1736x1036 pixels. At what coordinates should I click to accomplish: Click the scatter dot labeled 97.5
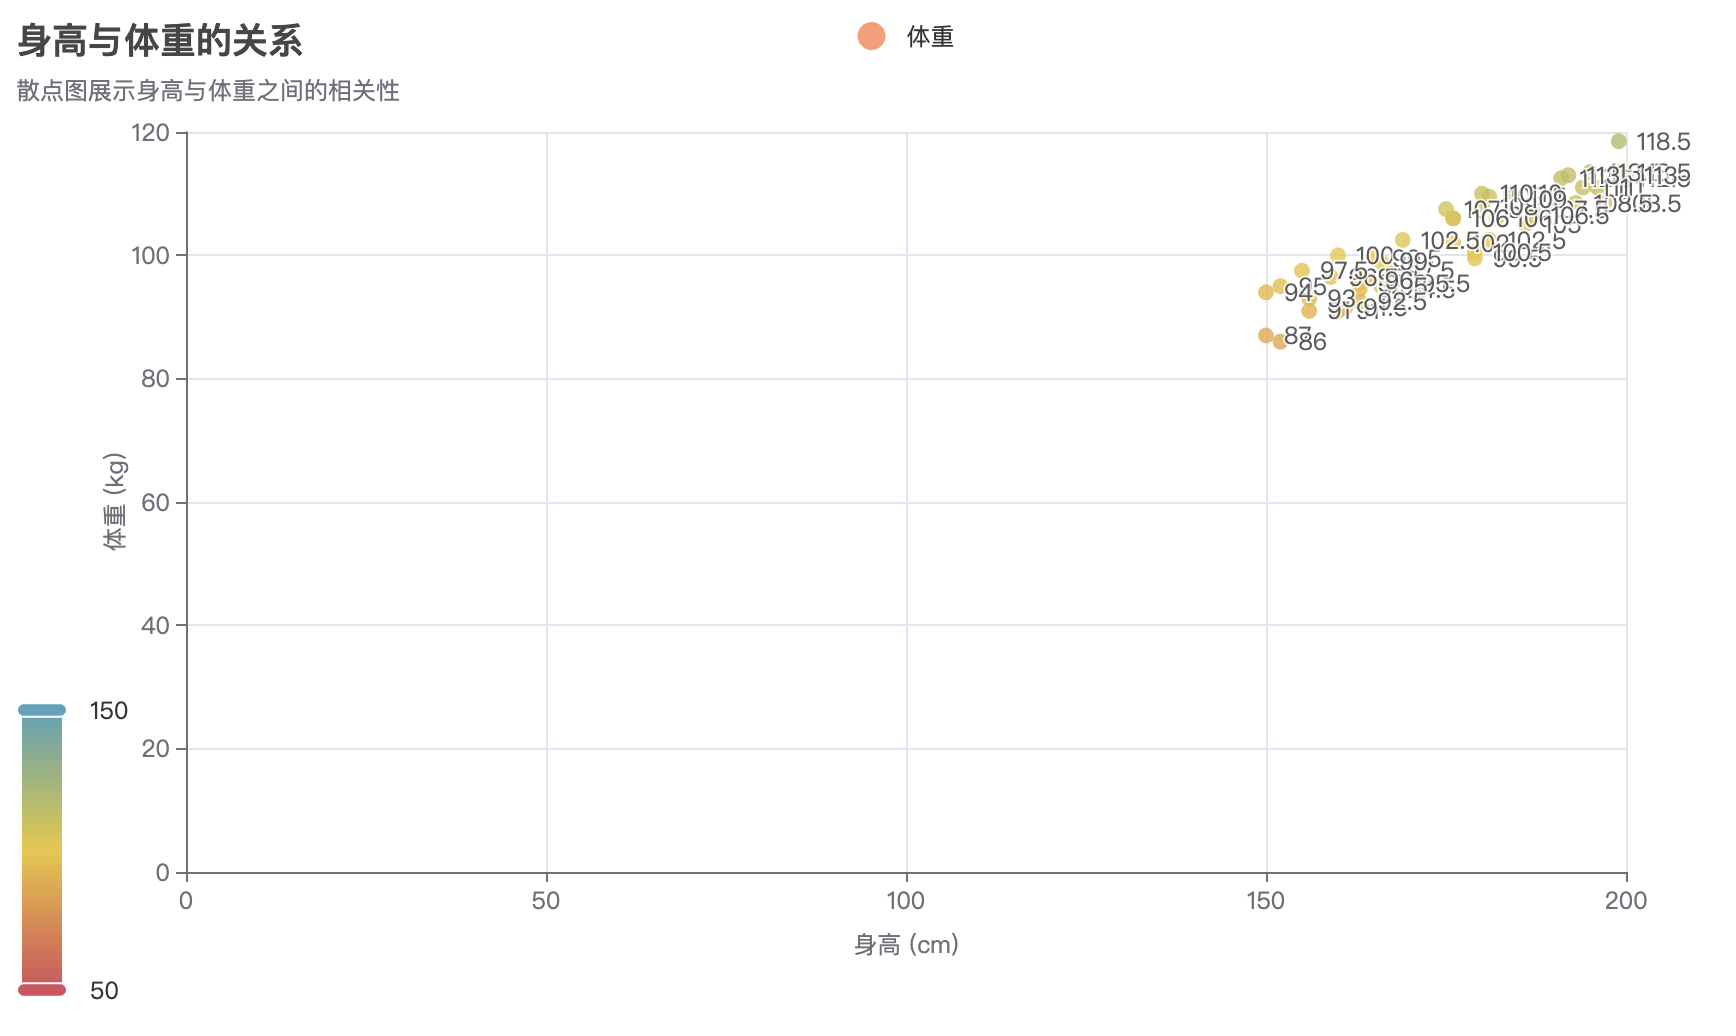pyautogui.click(x=1302, y=271)
